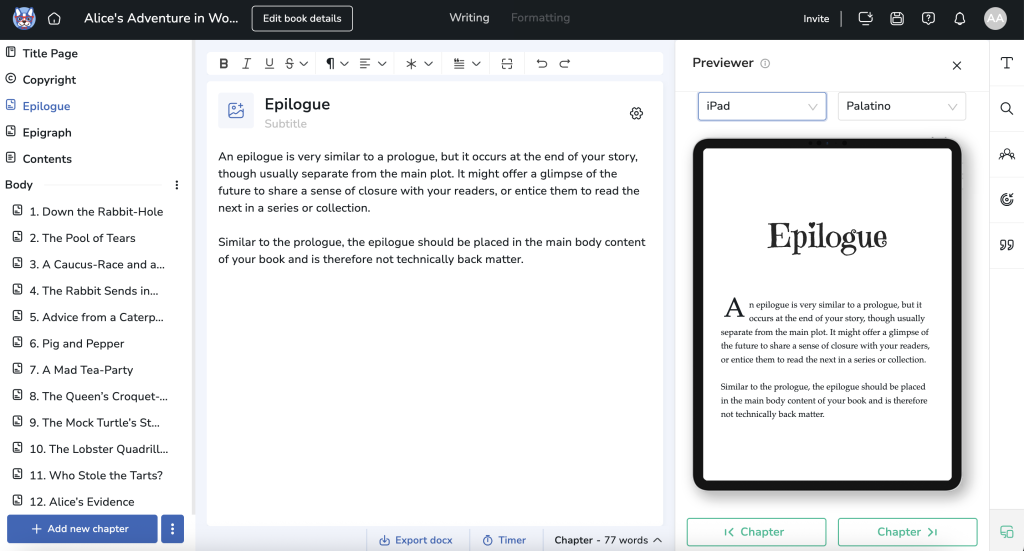Screen dimensions: 1024x551
Task: Open the search icon in right sidebar
Action: pyautogui.click(x=1006, y=108)
